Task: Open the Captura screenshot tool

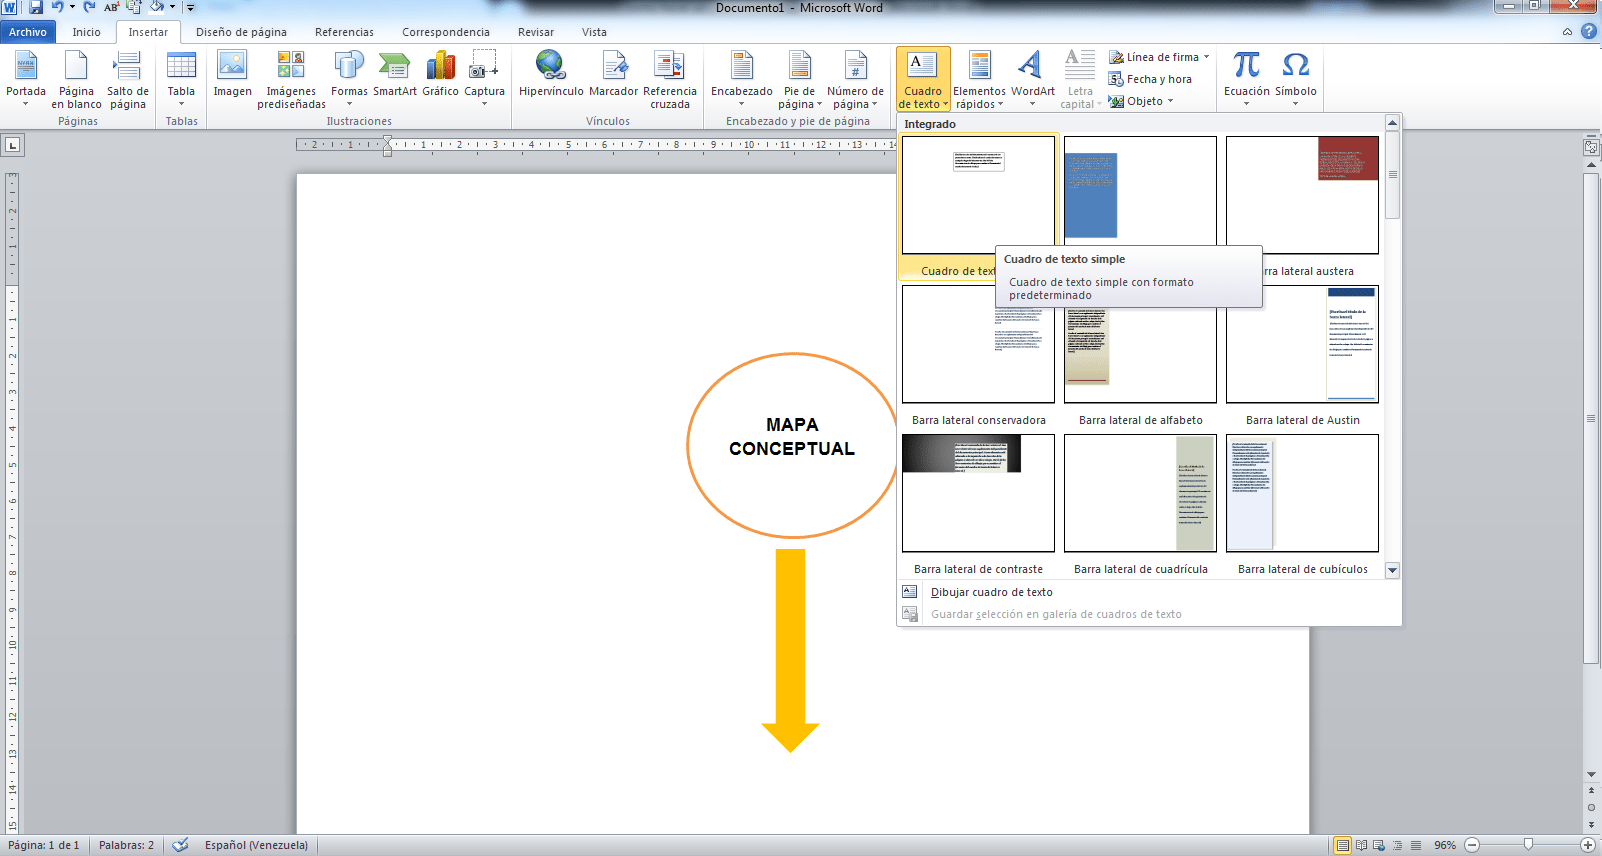Action: click(484, 79)
